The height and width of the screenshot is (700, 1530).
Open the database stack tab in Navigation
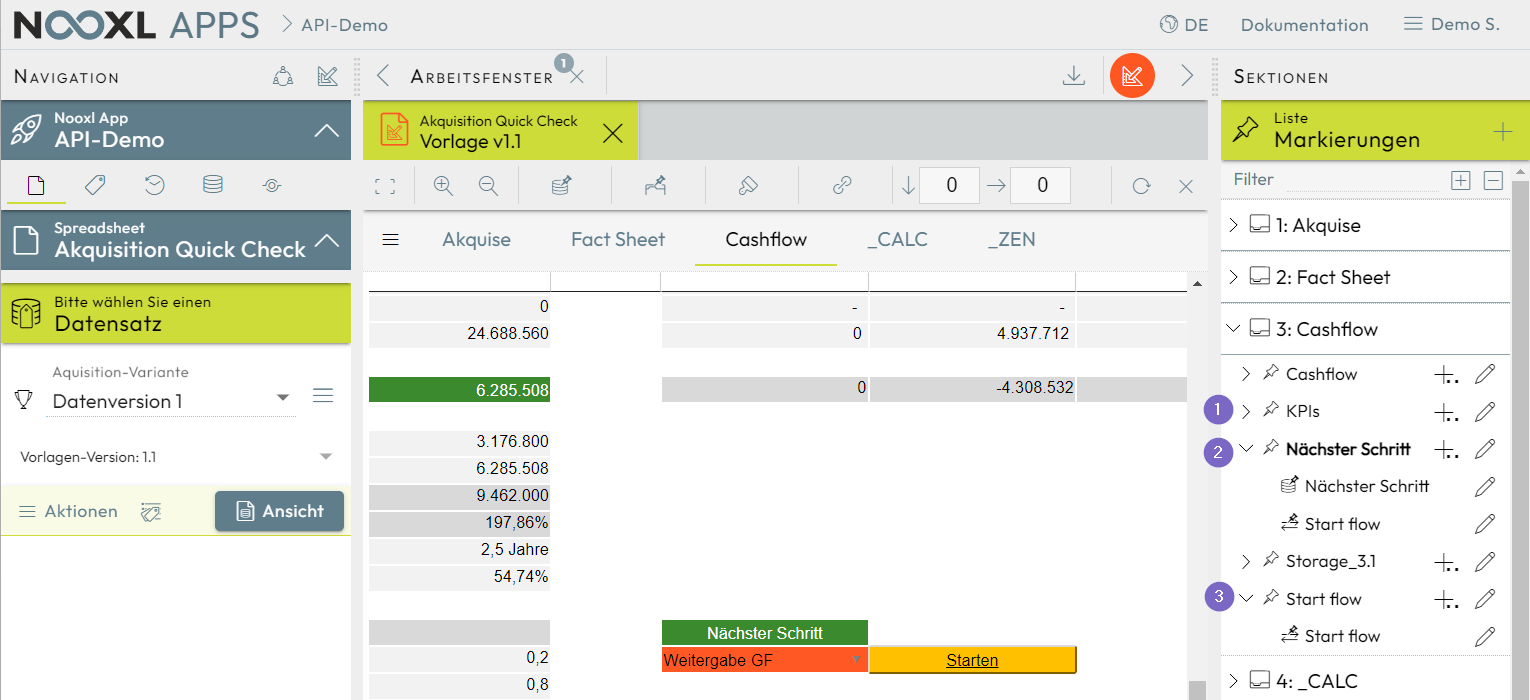click(x=213, y=185)
